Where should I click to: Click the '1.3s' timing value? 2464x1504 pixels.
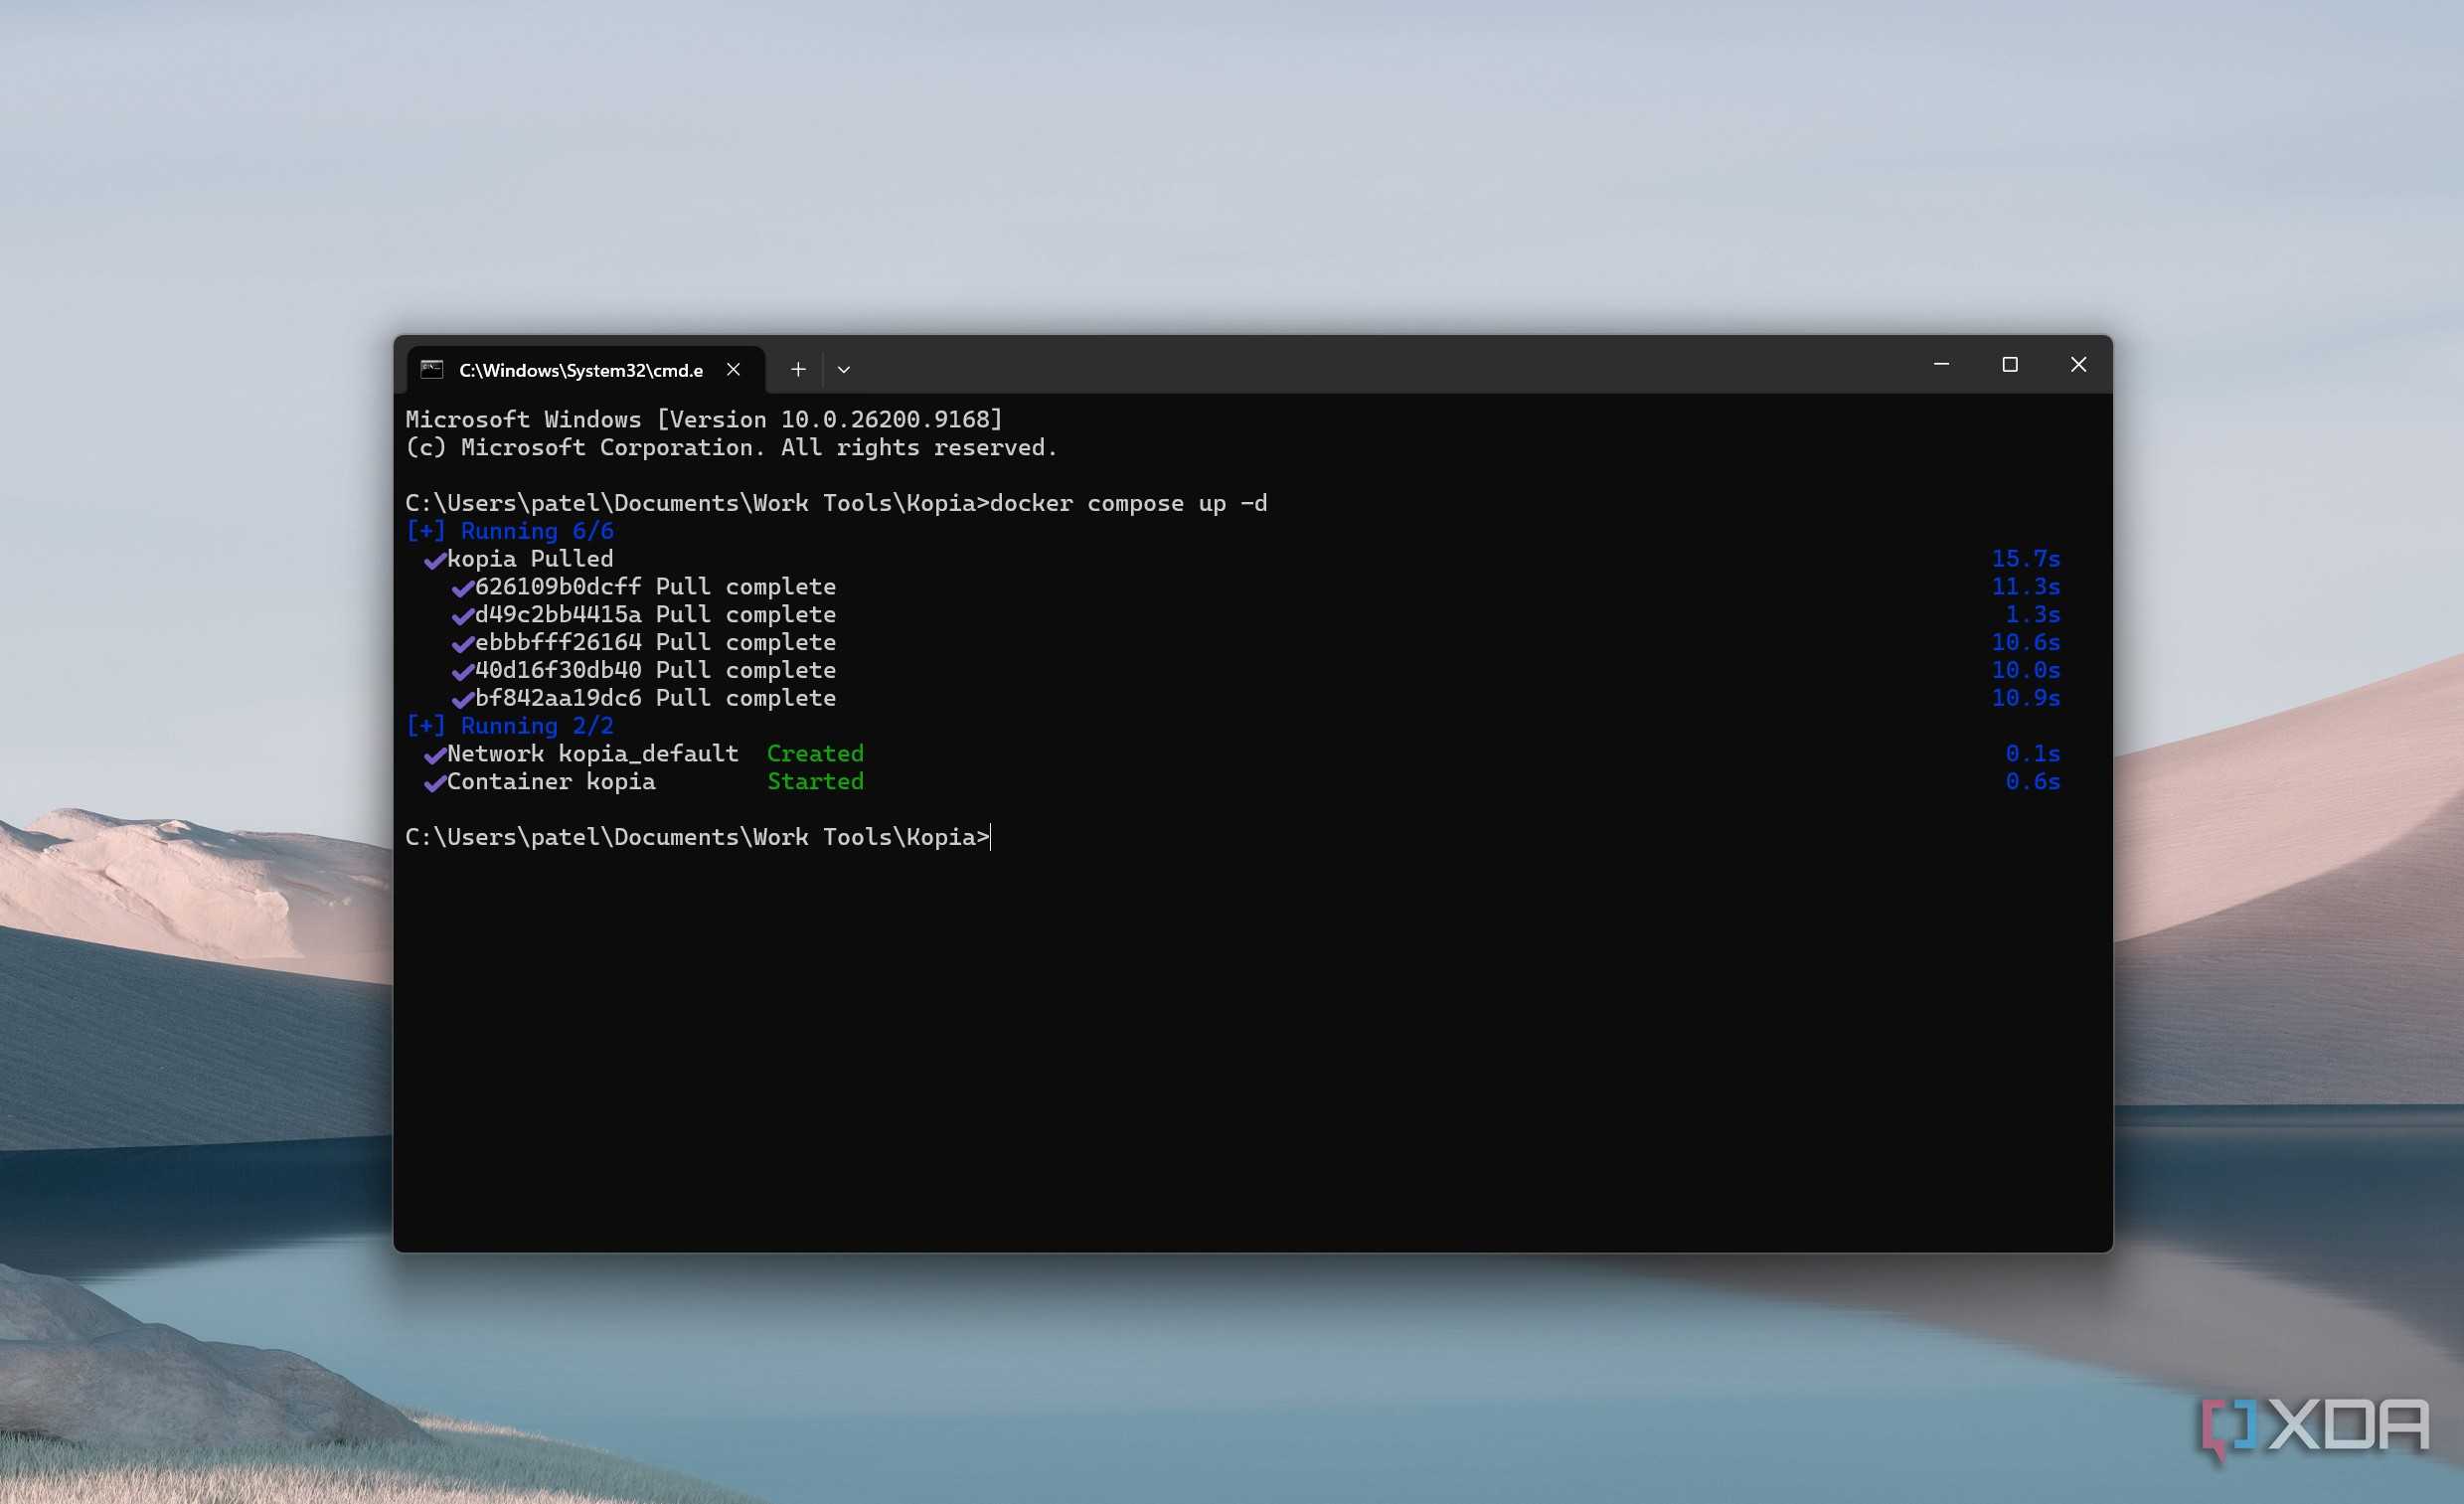click(x=2032, y=615)
